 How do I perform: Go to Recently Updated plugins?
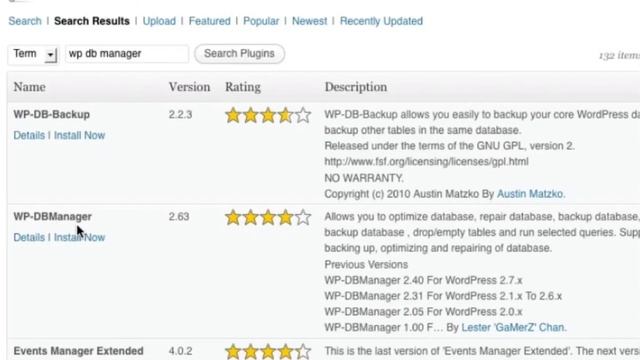coord(381,21)
